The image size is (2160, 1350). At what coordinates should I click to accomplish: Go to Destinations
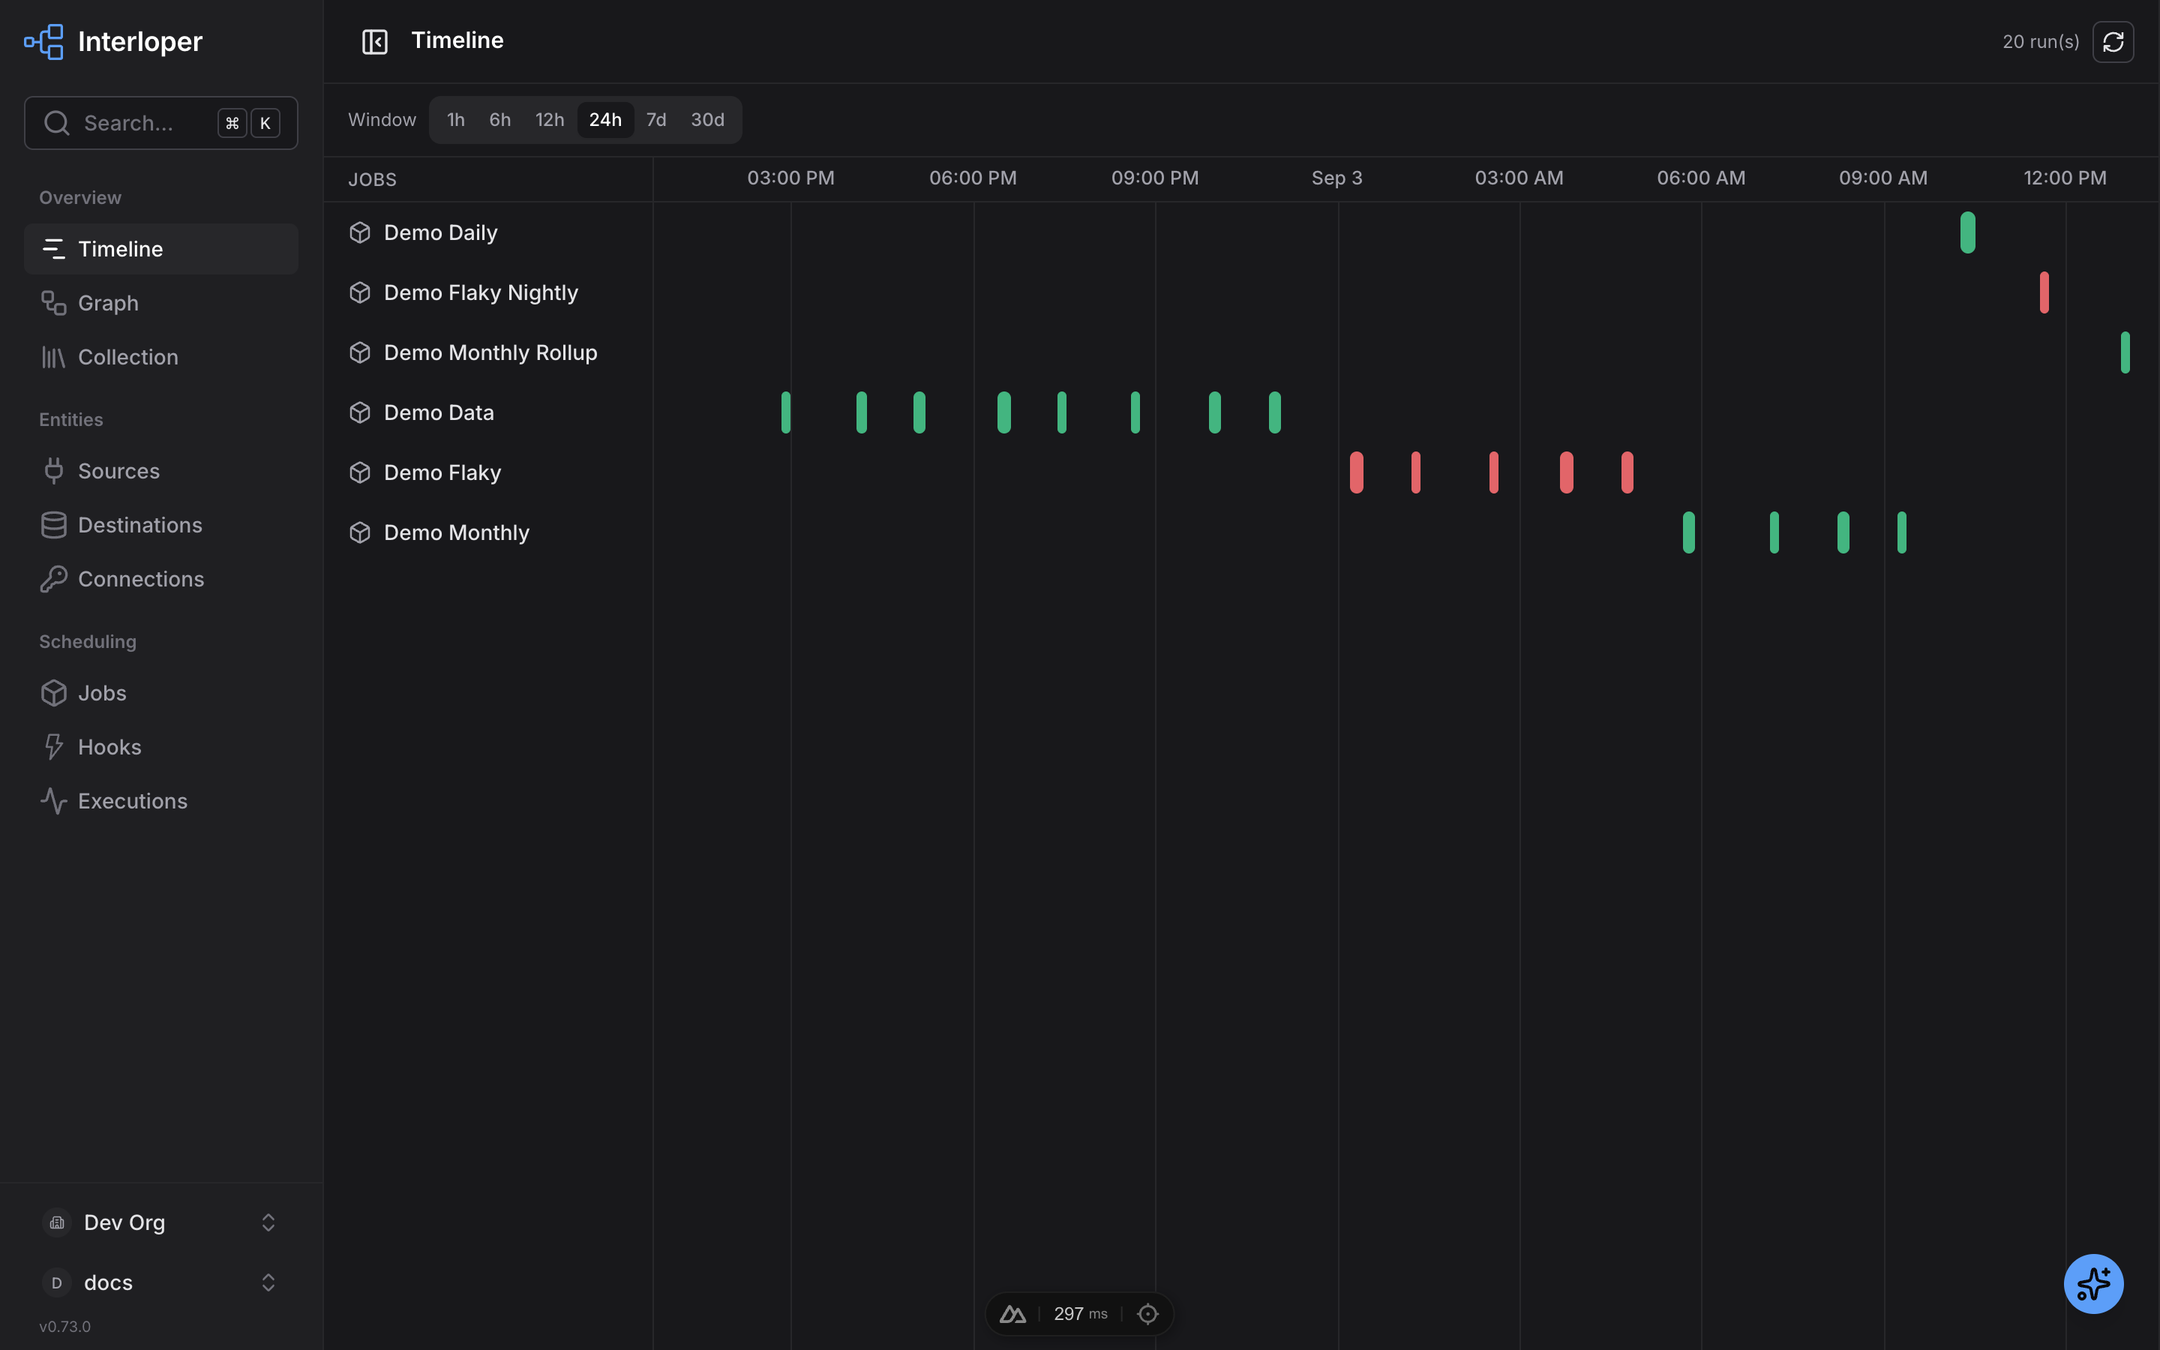tap(161, 525)
